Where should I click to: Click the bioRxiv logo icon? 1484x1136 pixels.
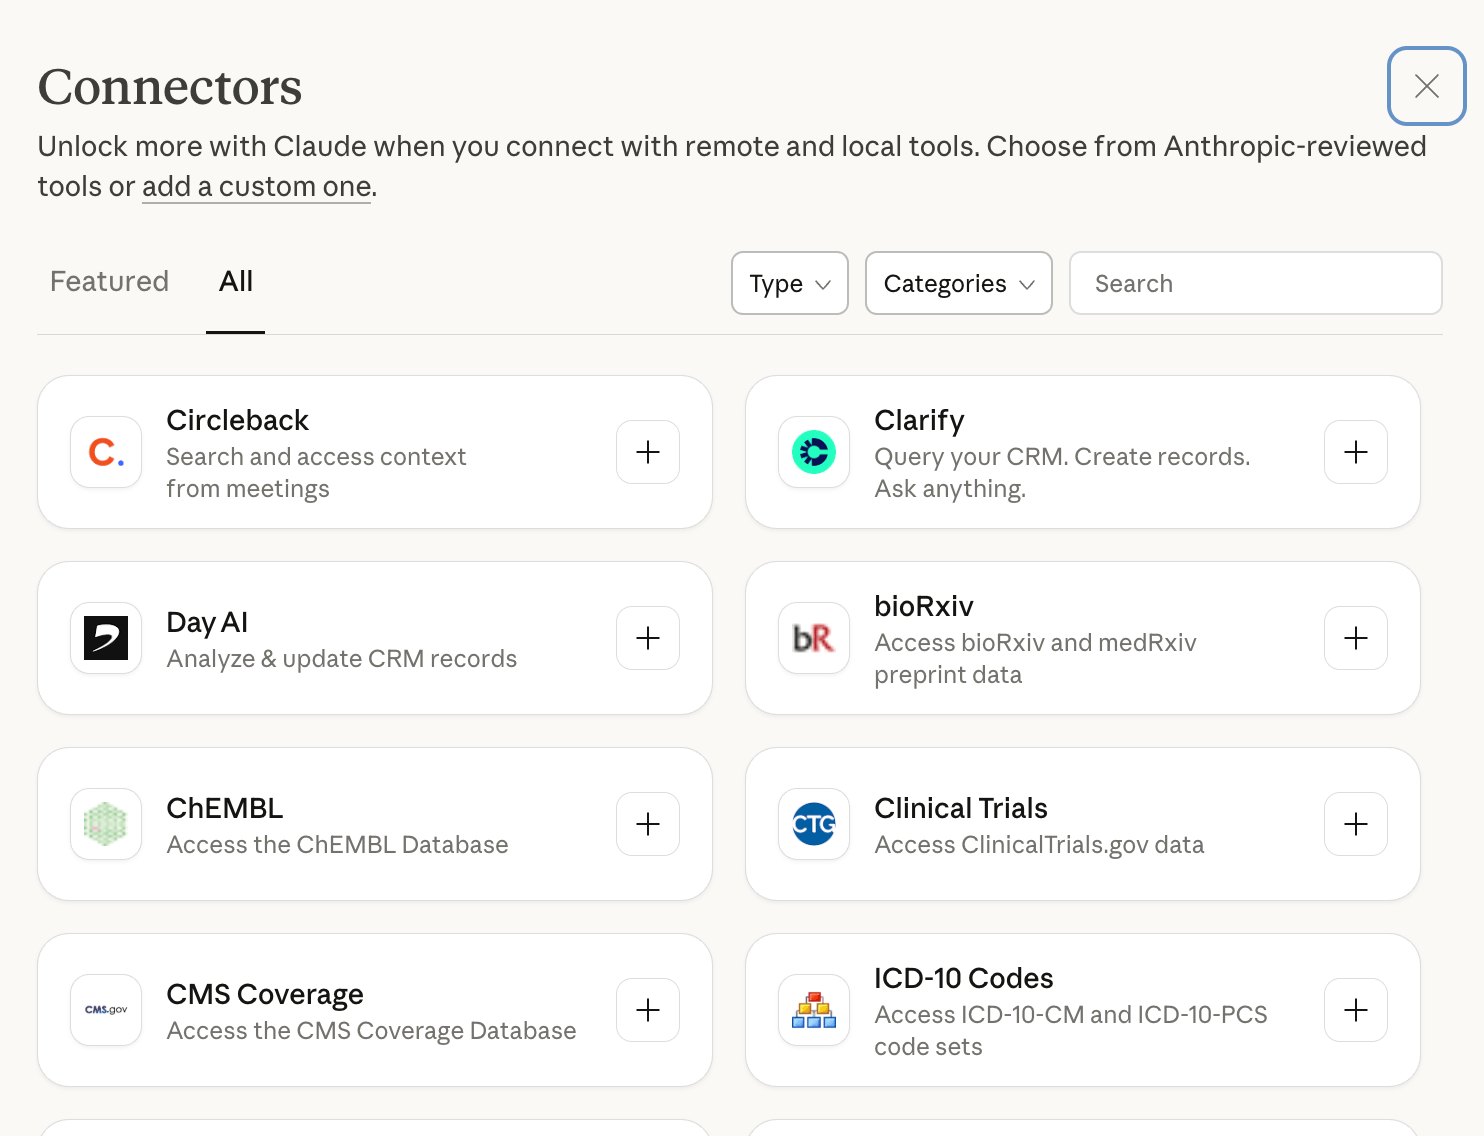(x=814, y=638)
